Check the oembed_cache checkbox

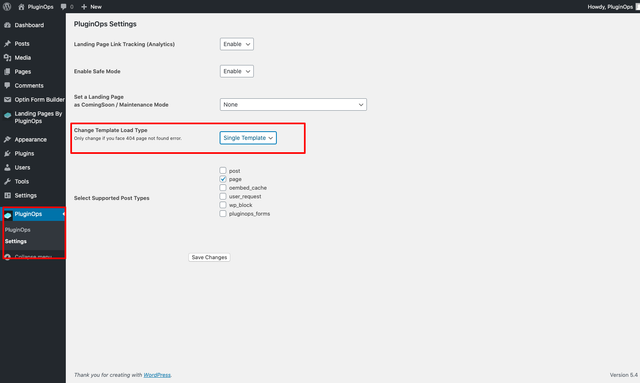click(223, 187)
